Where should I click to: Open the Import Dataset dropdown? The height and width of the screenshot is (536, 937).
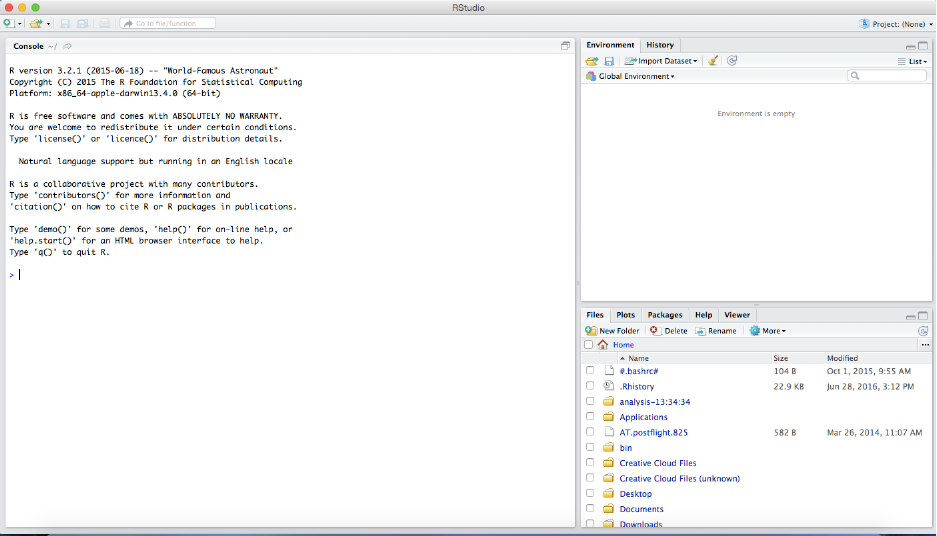665,61
